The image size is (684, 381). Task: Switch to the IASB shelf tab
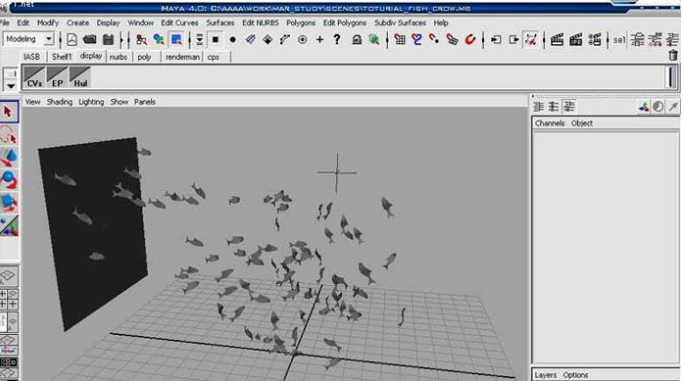click(x=31, y=57)
